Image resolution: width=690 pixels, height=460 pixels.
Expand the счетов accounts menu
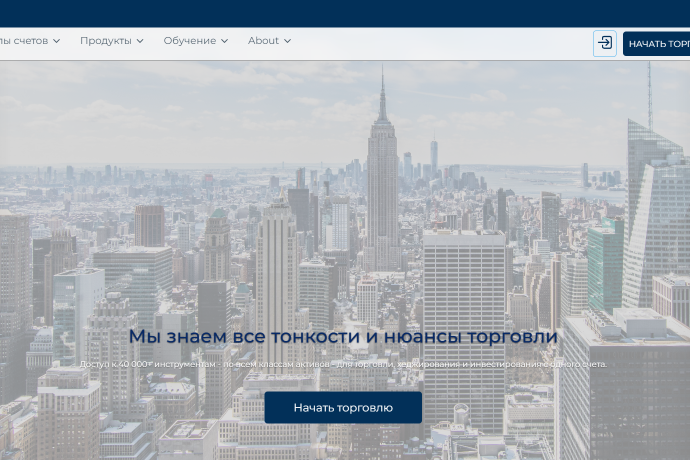30,40
